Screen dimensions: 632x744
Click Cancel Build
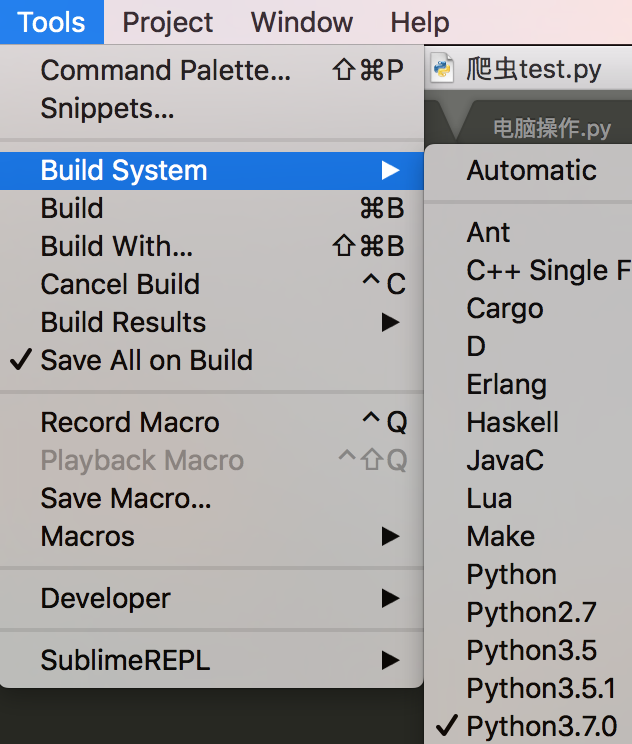pyautogui.click(x=120, y=284)
